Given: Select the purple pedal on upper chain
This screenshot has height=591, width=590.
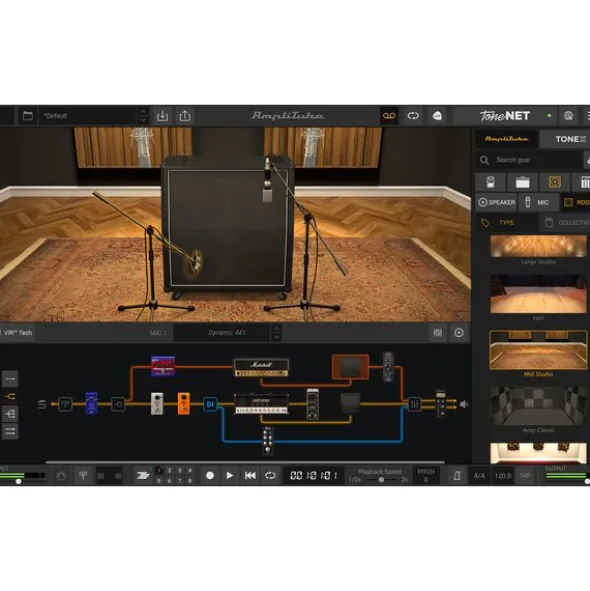Looking at the screenshot, I should pos(163,366).
